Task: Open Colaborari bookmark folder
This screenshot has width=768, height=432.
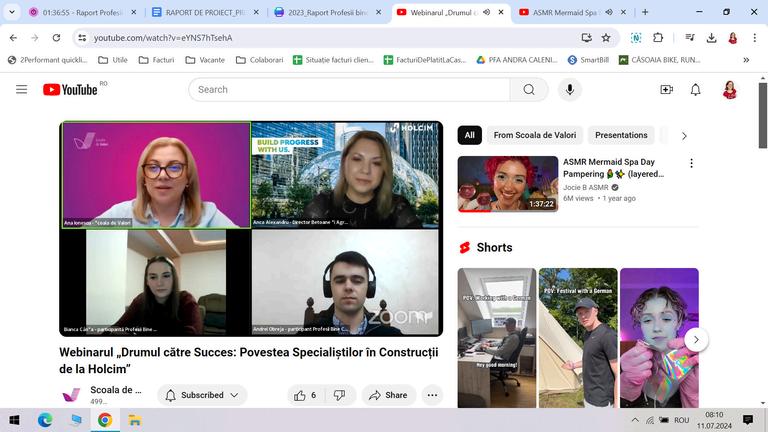Action: 259,60
